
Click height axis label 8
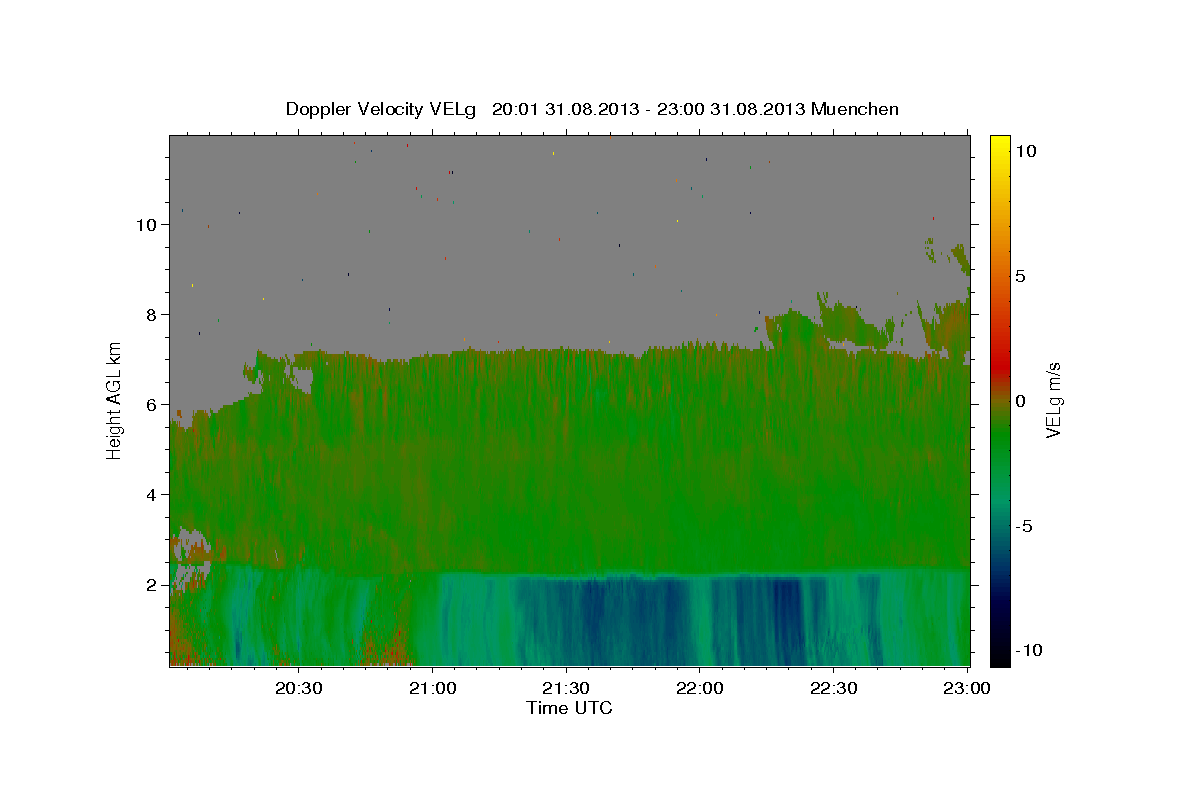coord(151,315)
